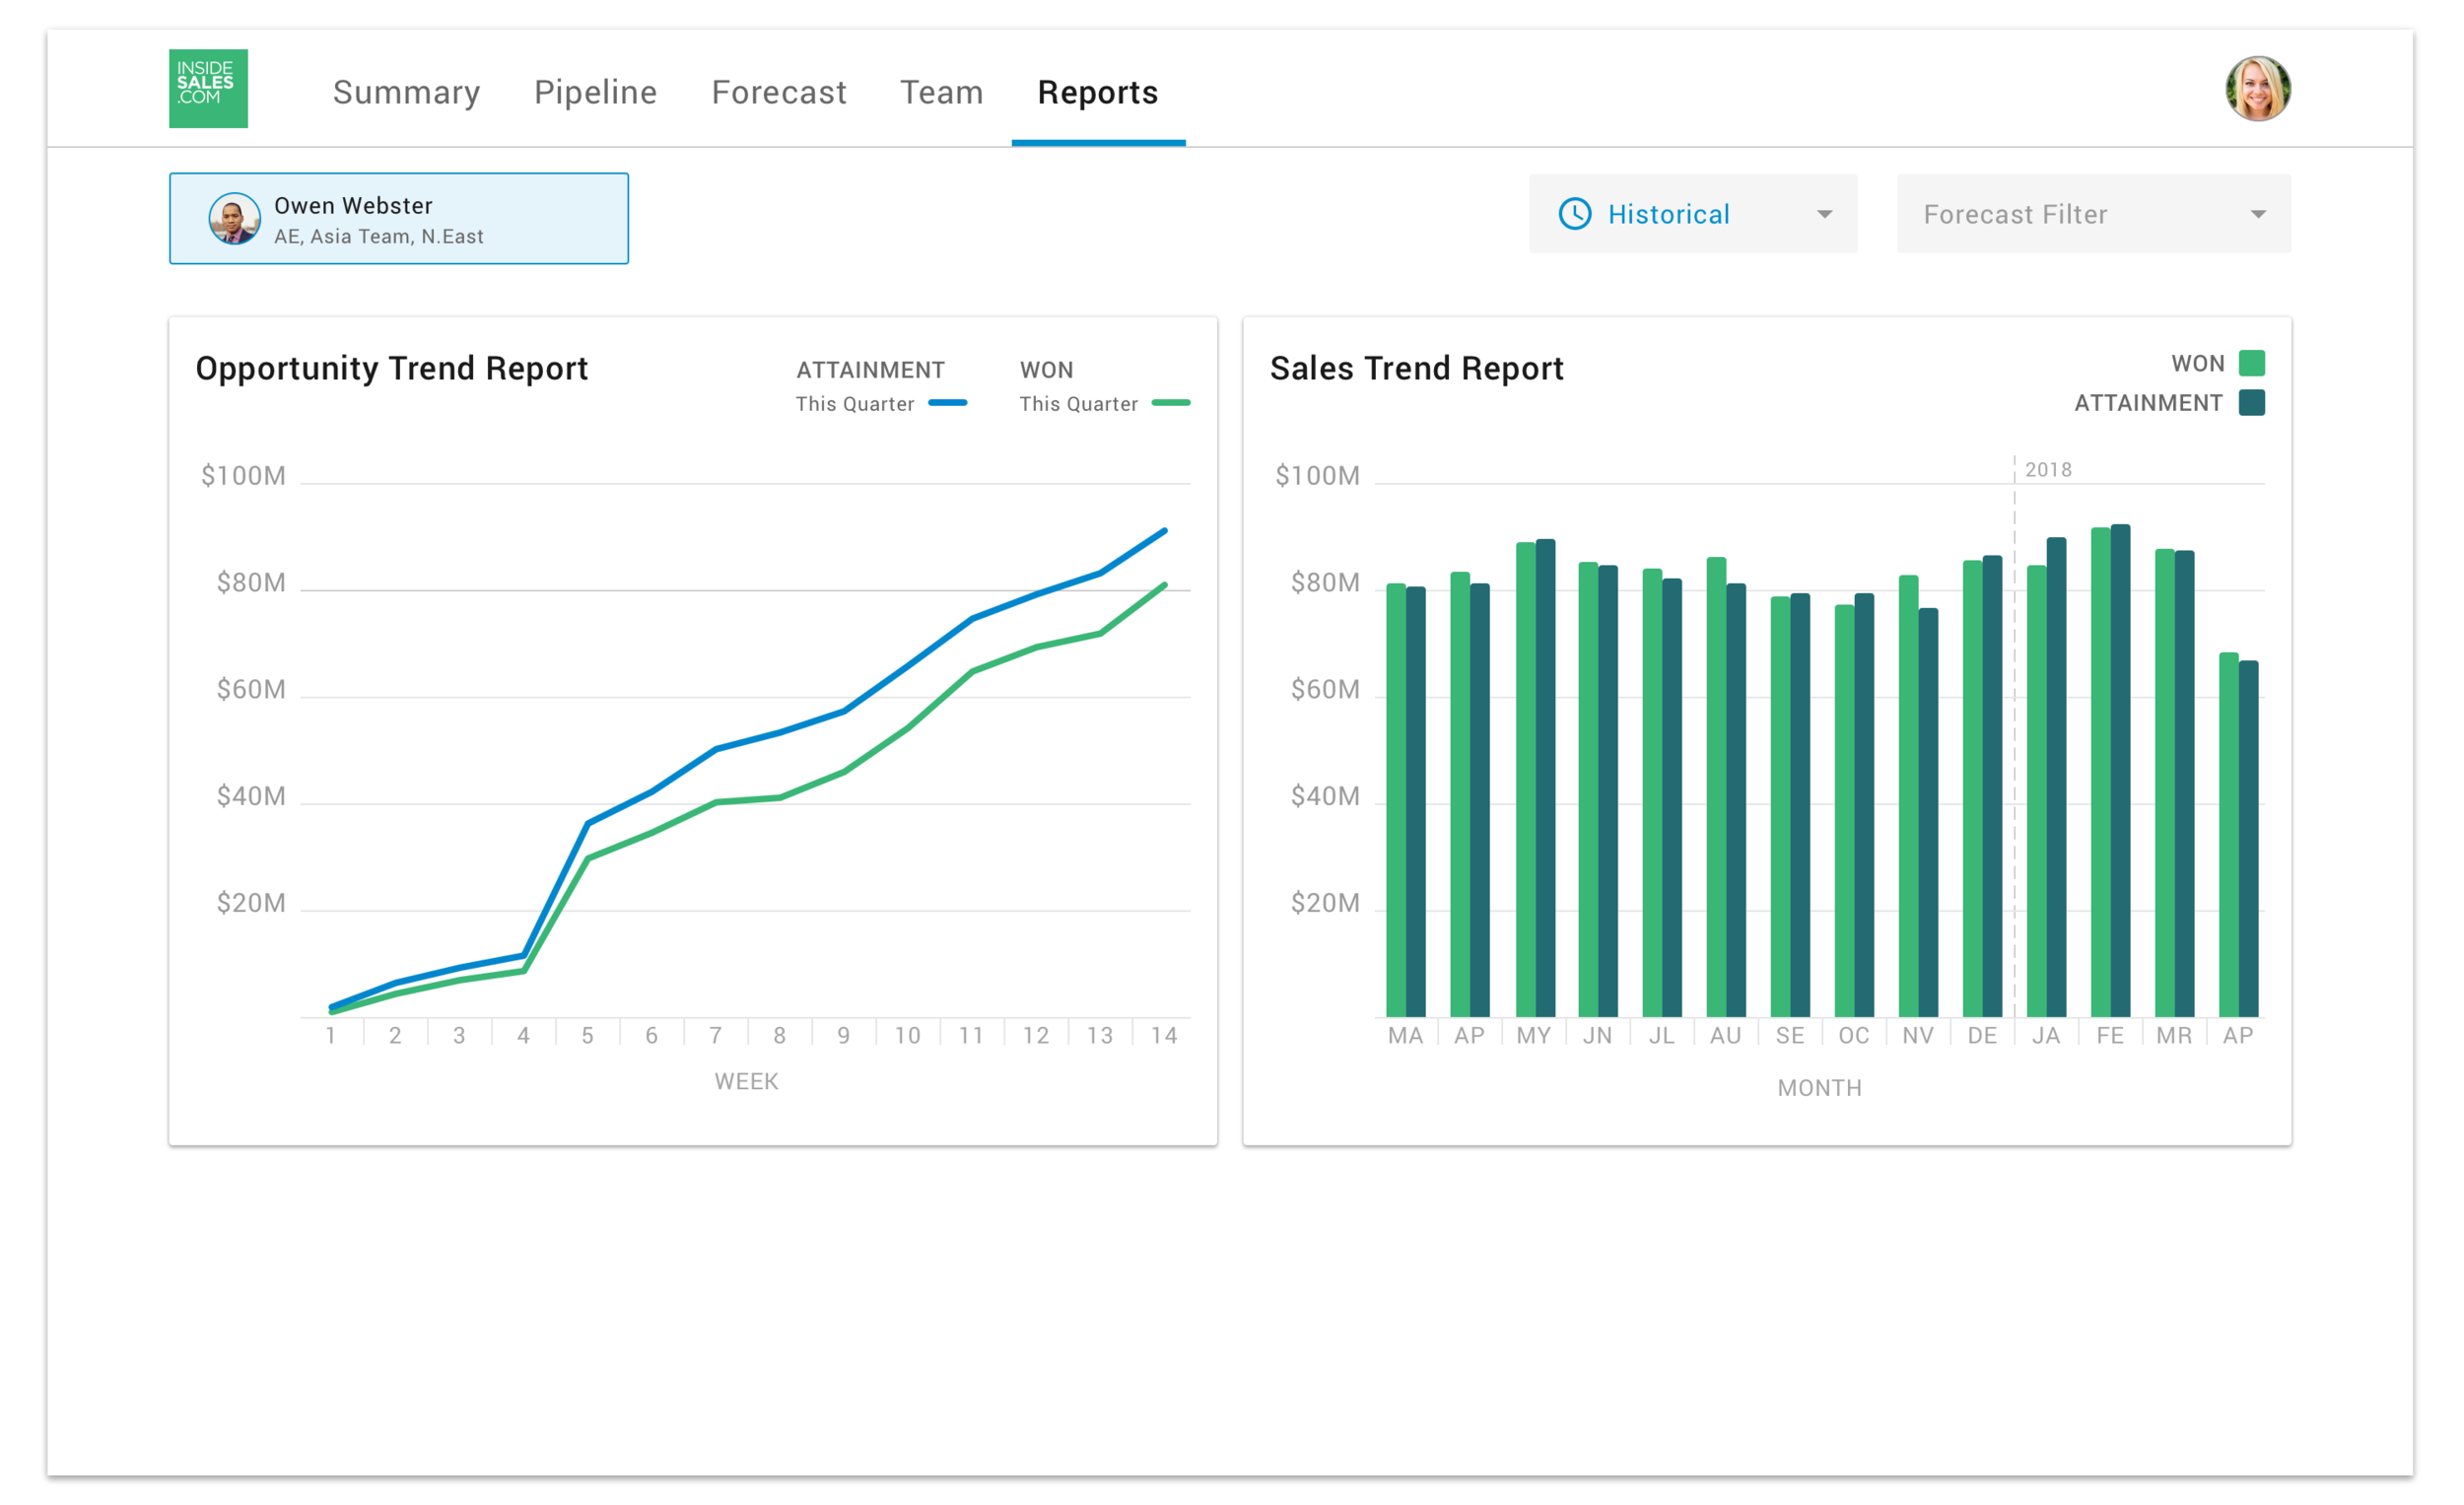This screenshot has width=2464, height=1505.
Task: Expand the Historical dropdown arrow
Action: click(1824, 215)
